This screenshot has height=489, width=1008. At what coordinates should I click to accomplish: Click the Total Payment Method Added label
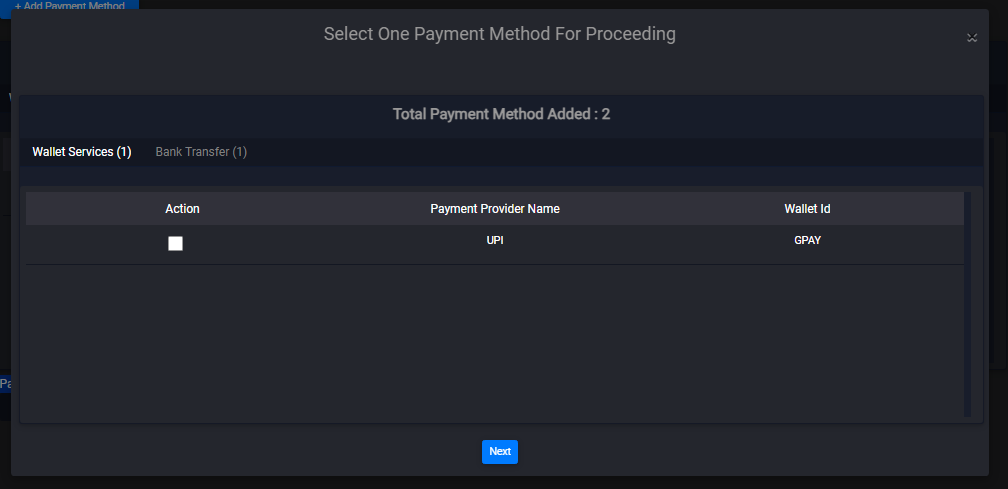point(495,114)
